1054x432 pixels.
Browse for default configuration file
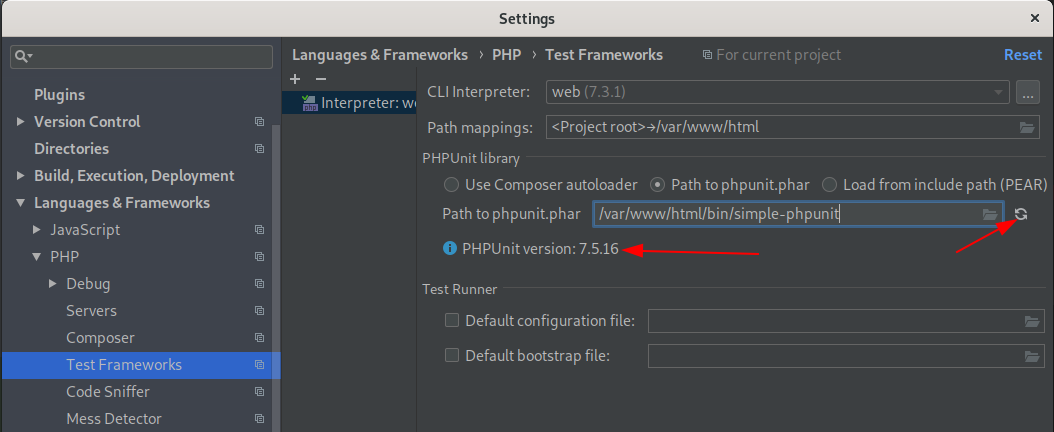tap(1032, 321)
